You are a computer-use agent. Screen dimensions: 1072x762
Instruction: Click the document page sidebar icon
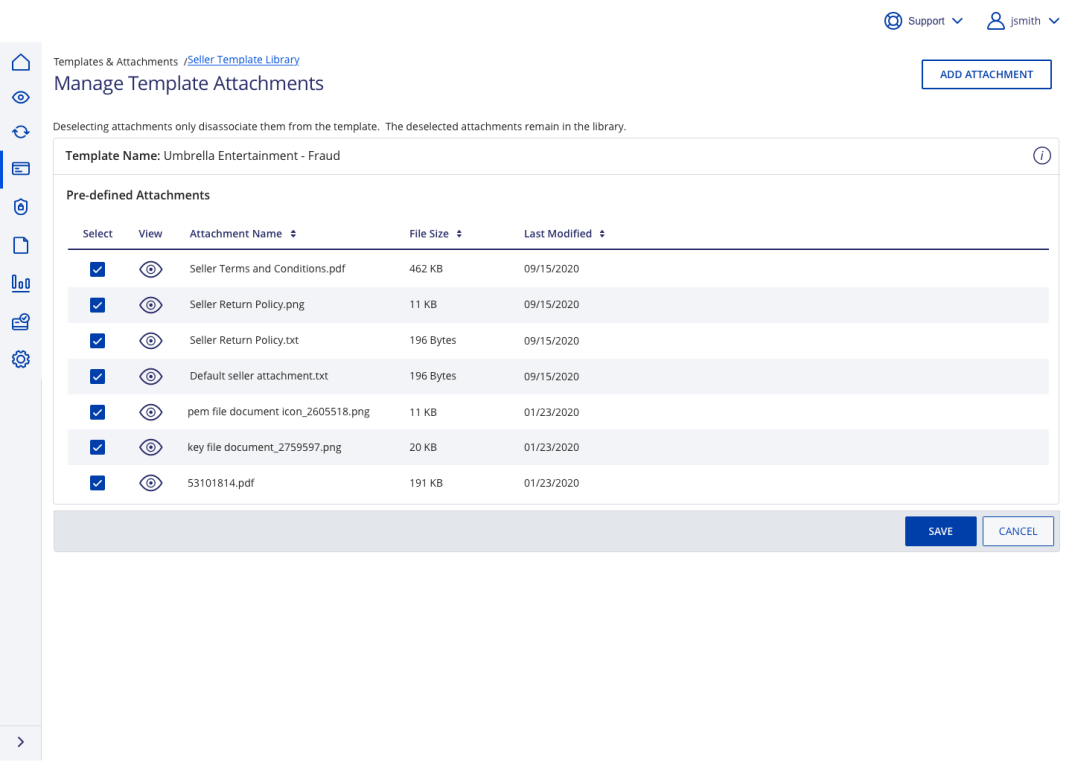coord(20,245)
